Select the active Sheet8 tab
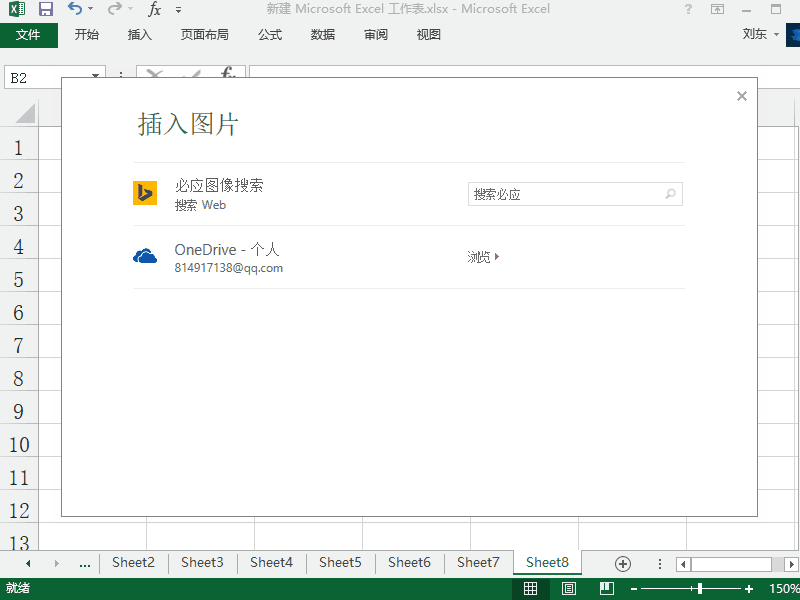This screenshot has height=600, width=800. click(x=547, y=562)
